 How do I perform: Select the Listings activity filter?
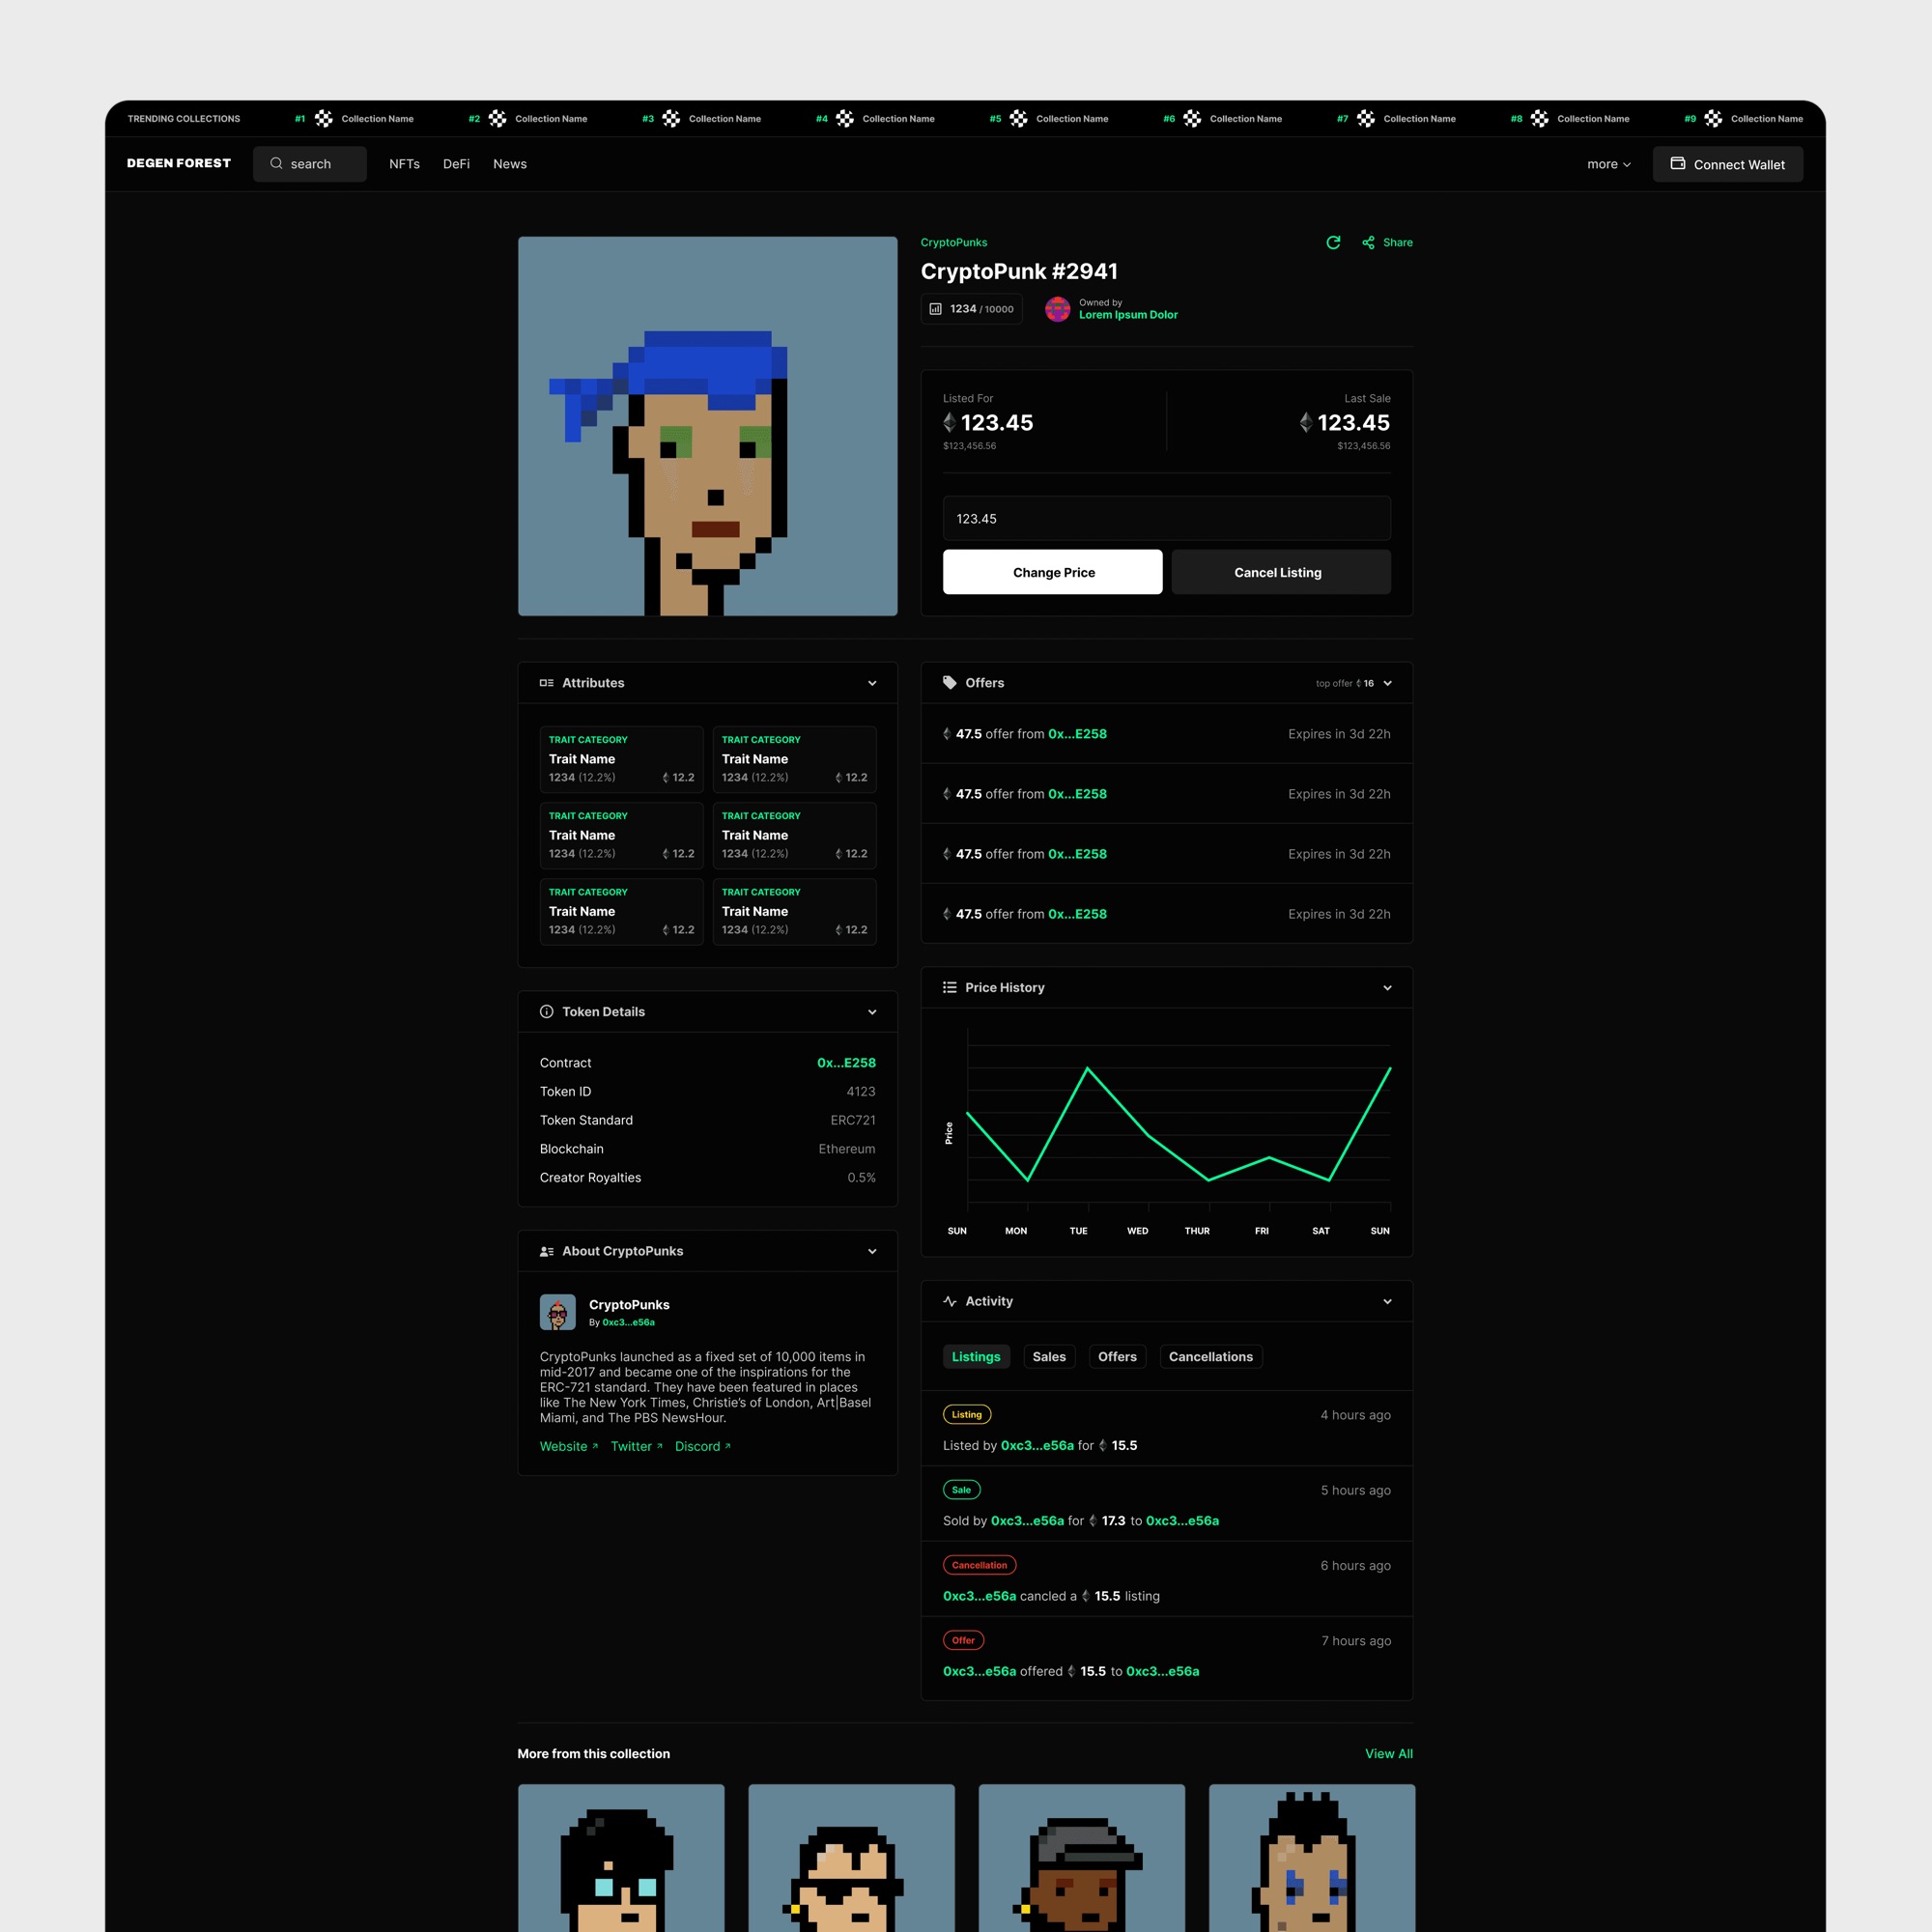tap(976, 1357)
